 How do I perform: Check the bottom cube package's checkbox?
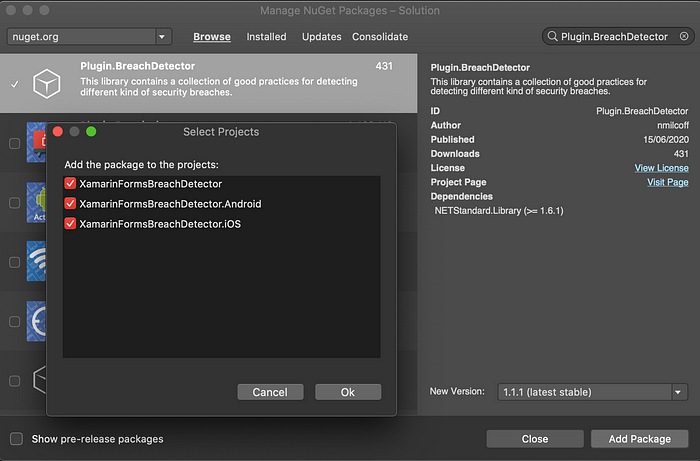[15, 381]
